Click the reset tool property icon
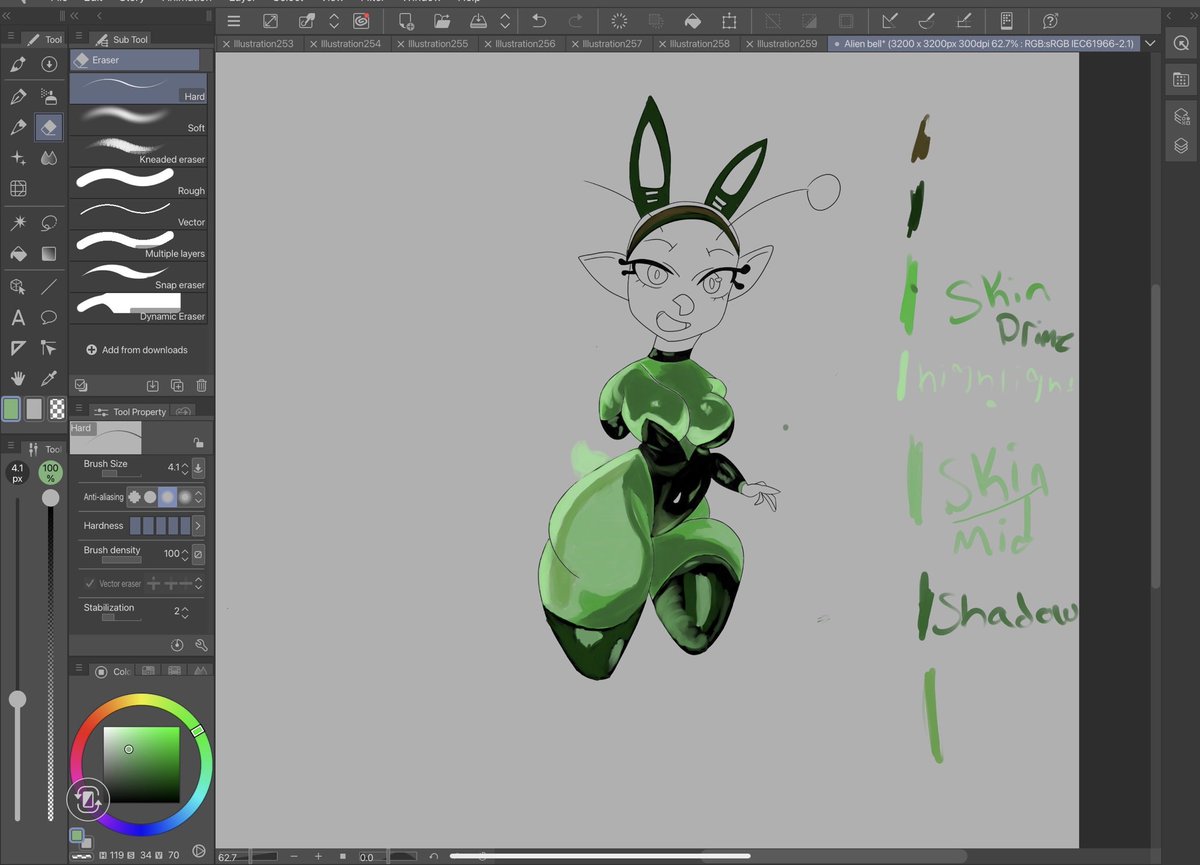Screen dimensions: 1200x865 point(177,645)
